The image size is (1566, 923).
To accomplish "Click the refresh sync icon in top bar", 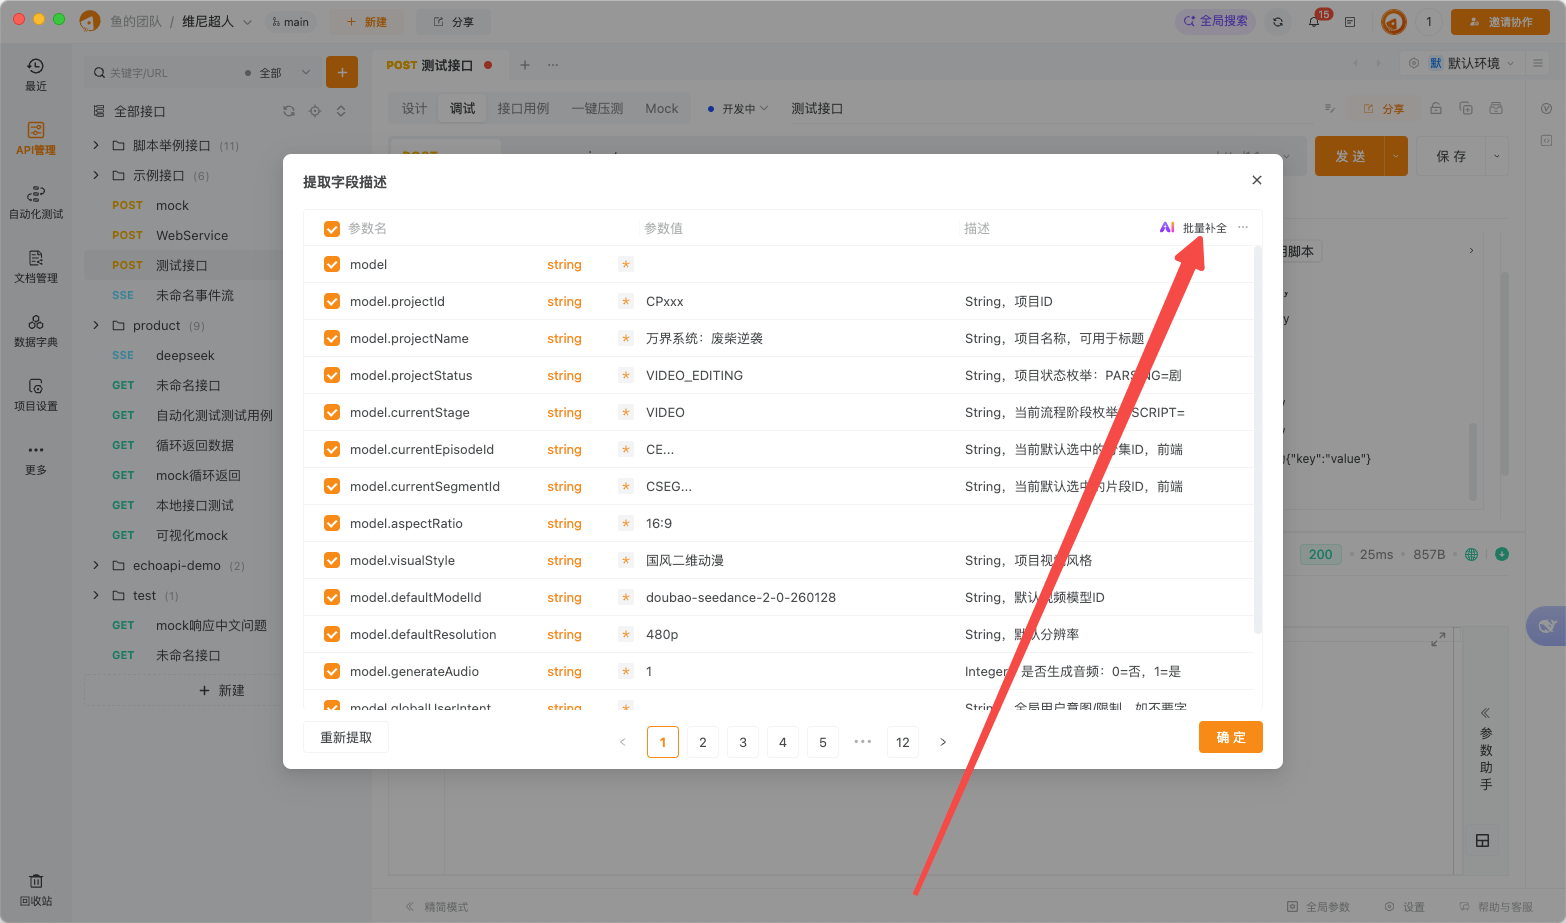I will 1278,21.
